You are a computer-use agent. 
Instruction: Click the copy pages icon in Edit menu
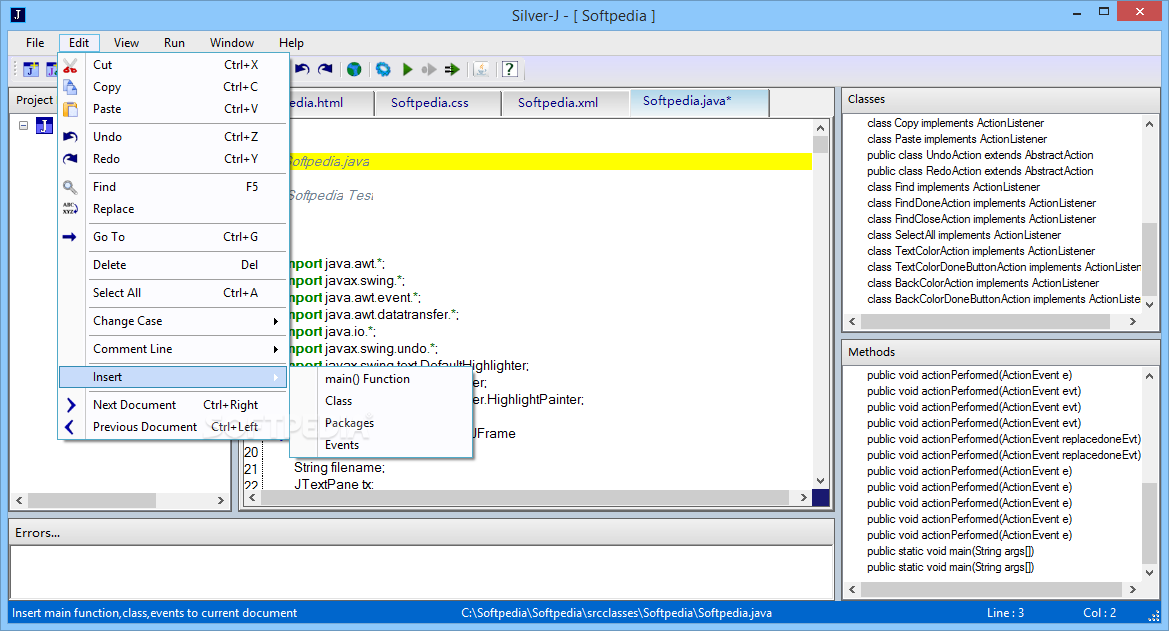70,87
